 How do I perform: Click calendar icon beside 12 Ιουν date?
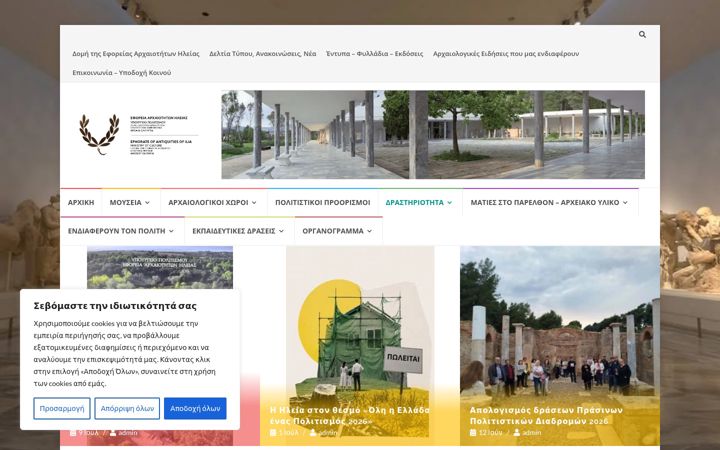click(473, 433)
